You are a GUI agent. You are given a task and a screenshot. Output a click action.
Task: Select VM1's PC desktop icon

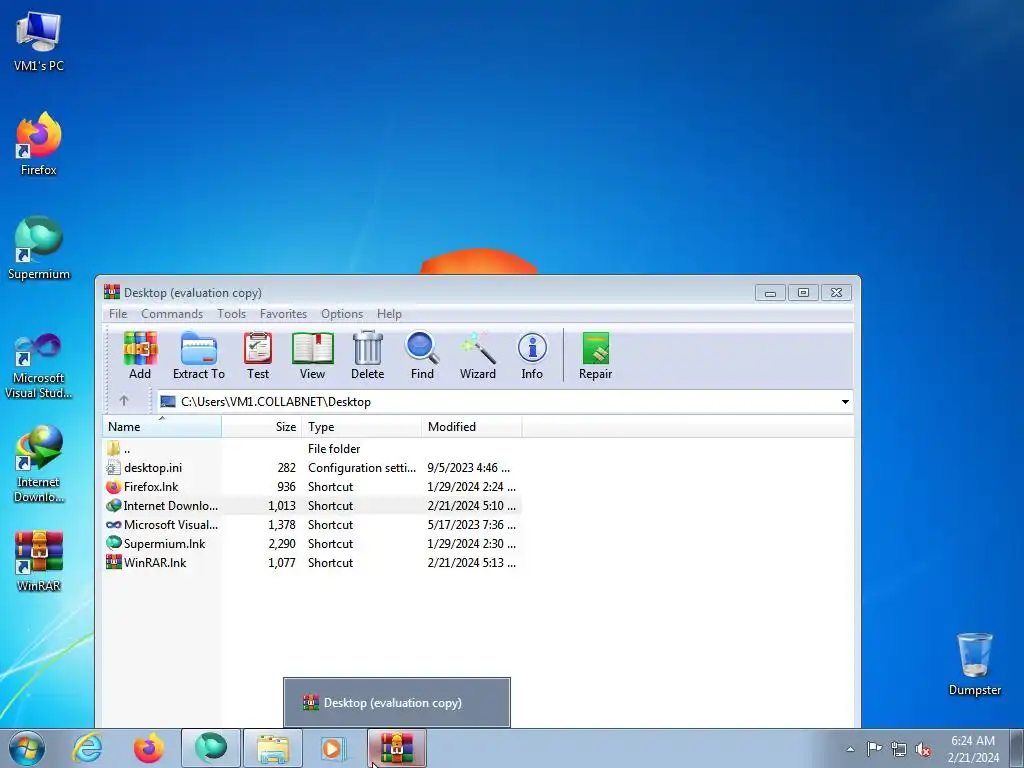(x=39, y=42)
